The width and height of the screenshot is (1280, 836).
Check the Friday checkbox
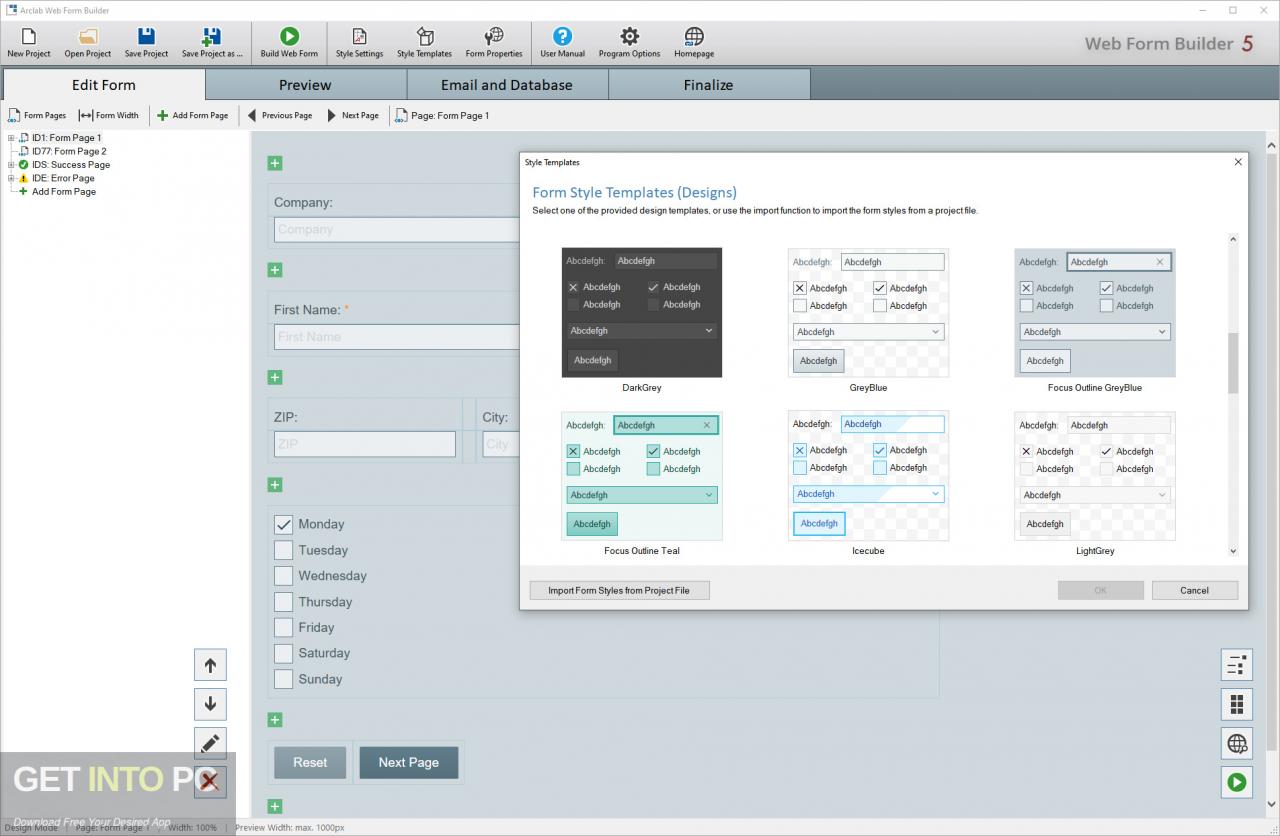tap(283, 628)
